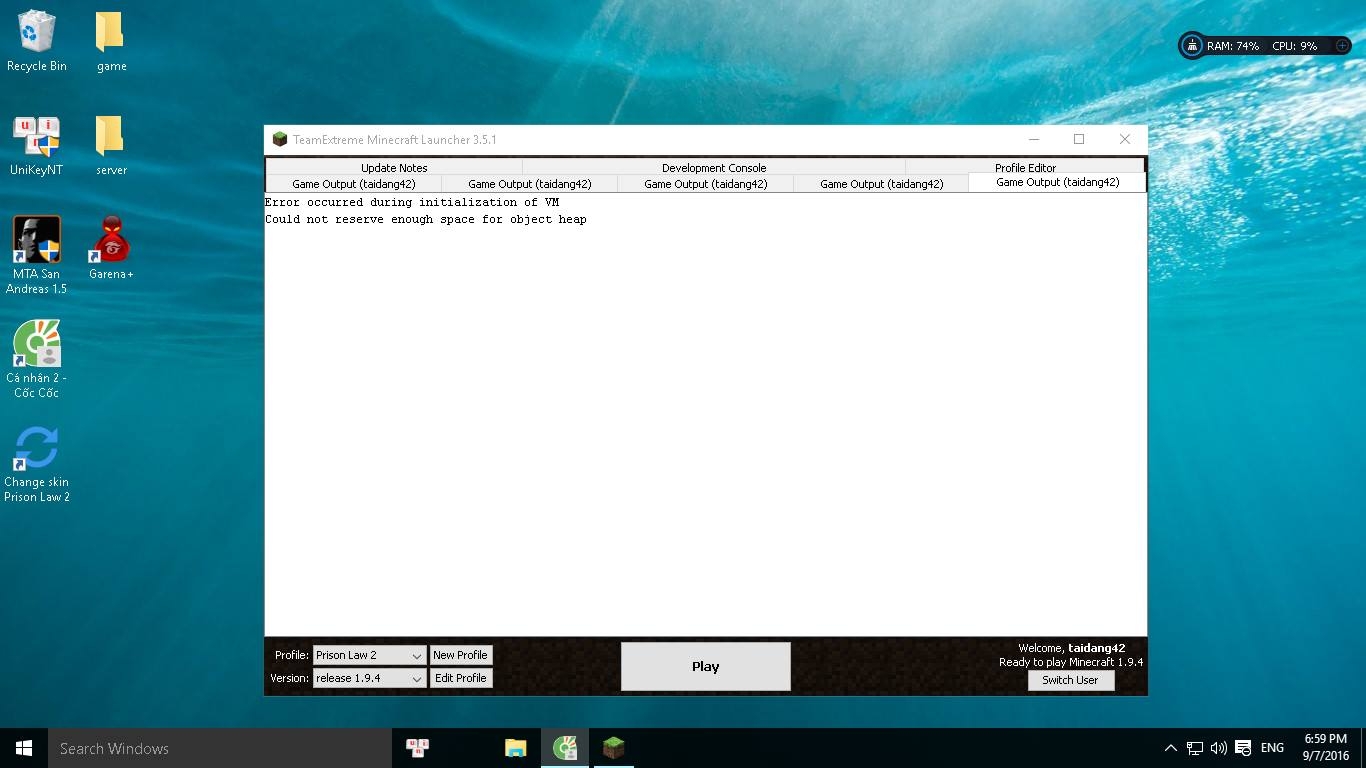Image resolution: width=1366 pixels, height=768 pixels.
Task: Open File Explorer from the taskbar
Action: (x=515, y=748)
